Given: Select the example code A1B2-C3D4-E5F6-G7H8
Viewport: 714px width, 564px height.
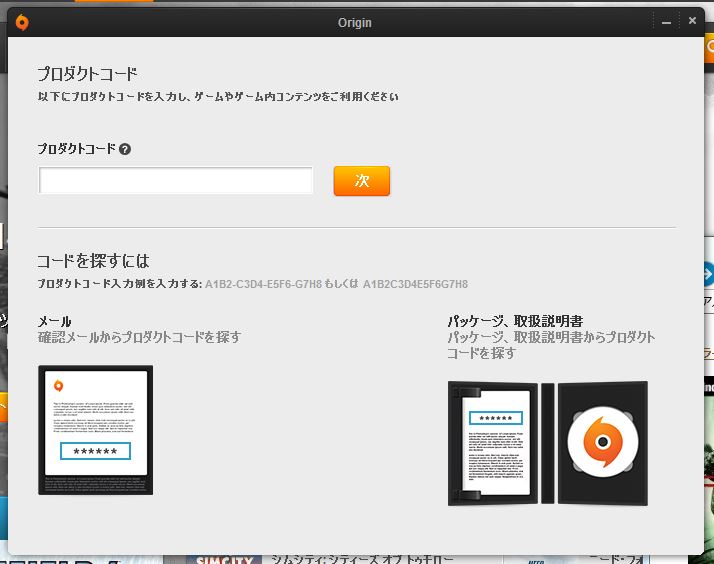Looking at the screenshot, I should (x=264, y=284).
